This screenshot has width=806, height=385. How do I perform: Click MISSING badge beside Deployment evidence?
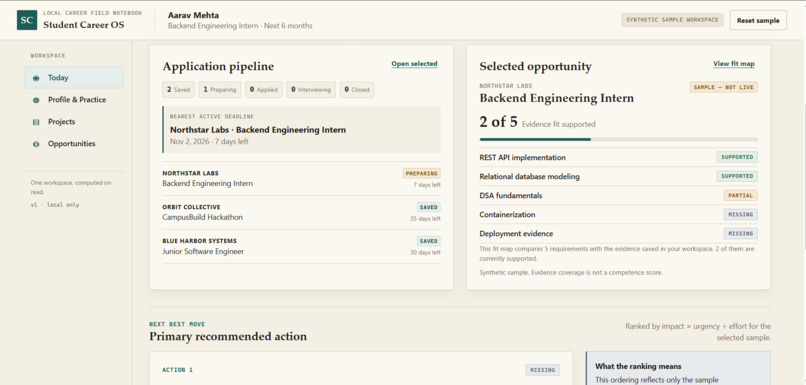pyautogui.click(x=741, y=233)
